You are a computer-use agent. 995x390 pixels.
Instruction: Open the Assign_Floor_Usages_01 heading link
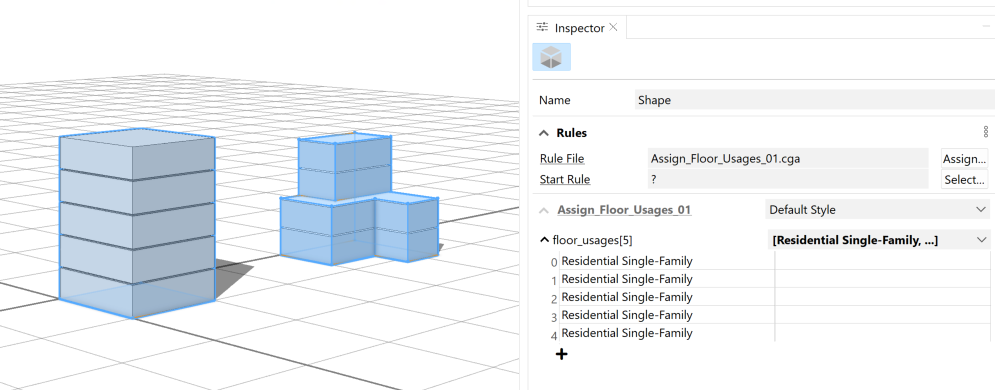pyautogui.click(x=624, y=210)
